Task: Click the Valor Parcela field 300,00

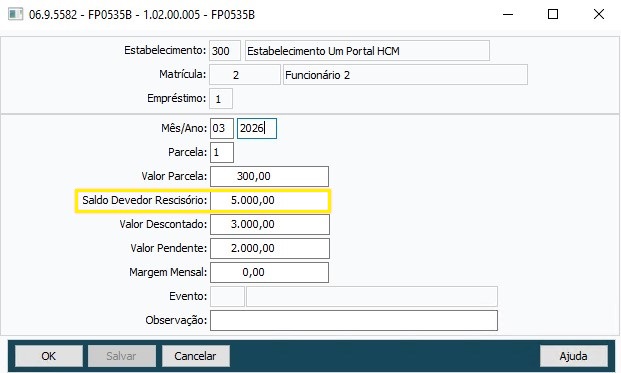Action: click(x=269, y=176)
